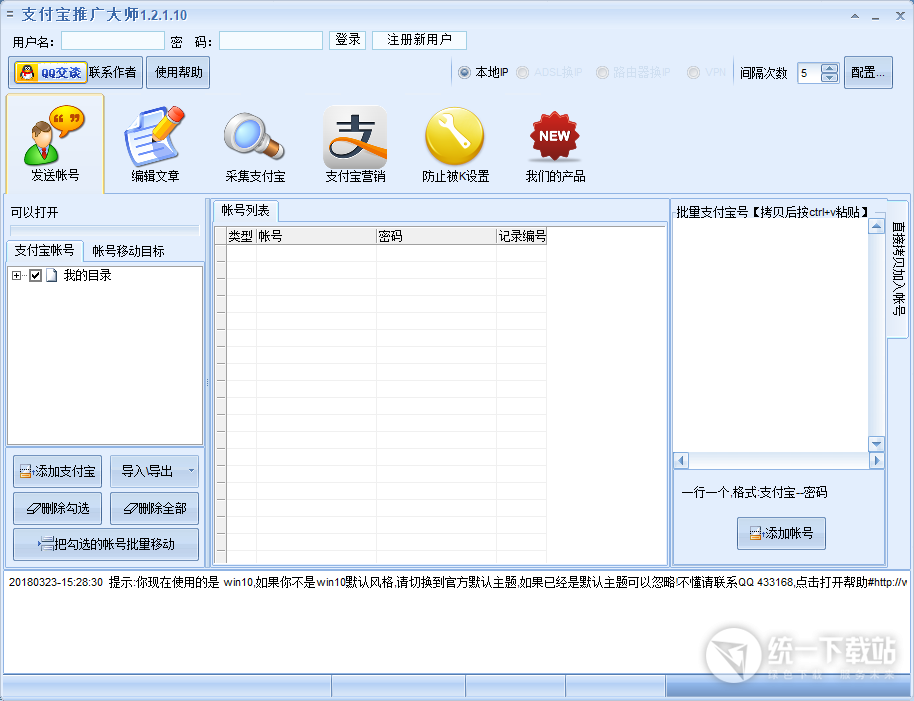Increase the 间隔次数 spinner value
The width and height of the screenshot is (914, 701).
tap(830, 68)
